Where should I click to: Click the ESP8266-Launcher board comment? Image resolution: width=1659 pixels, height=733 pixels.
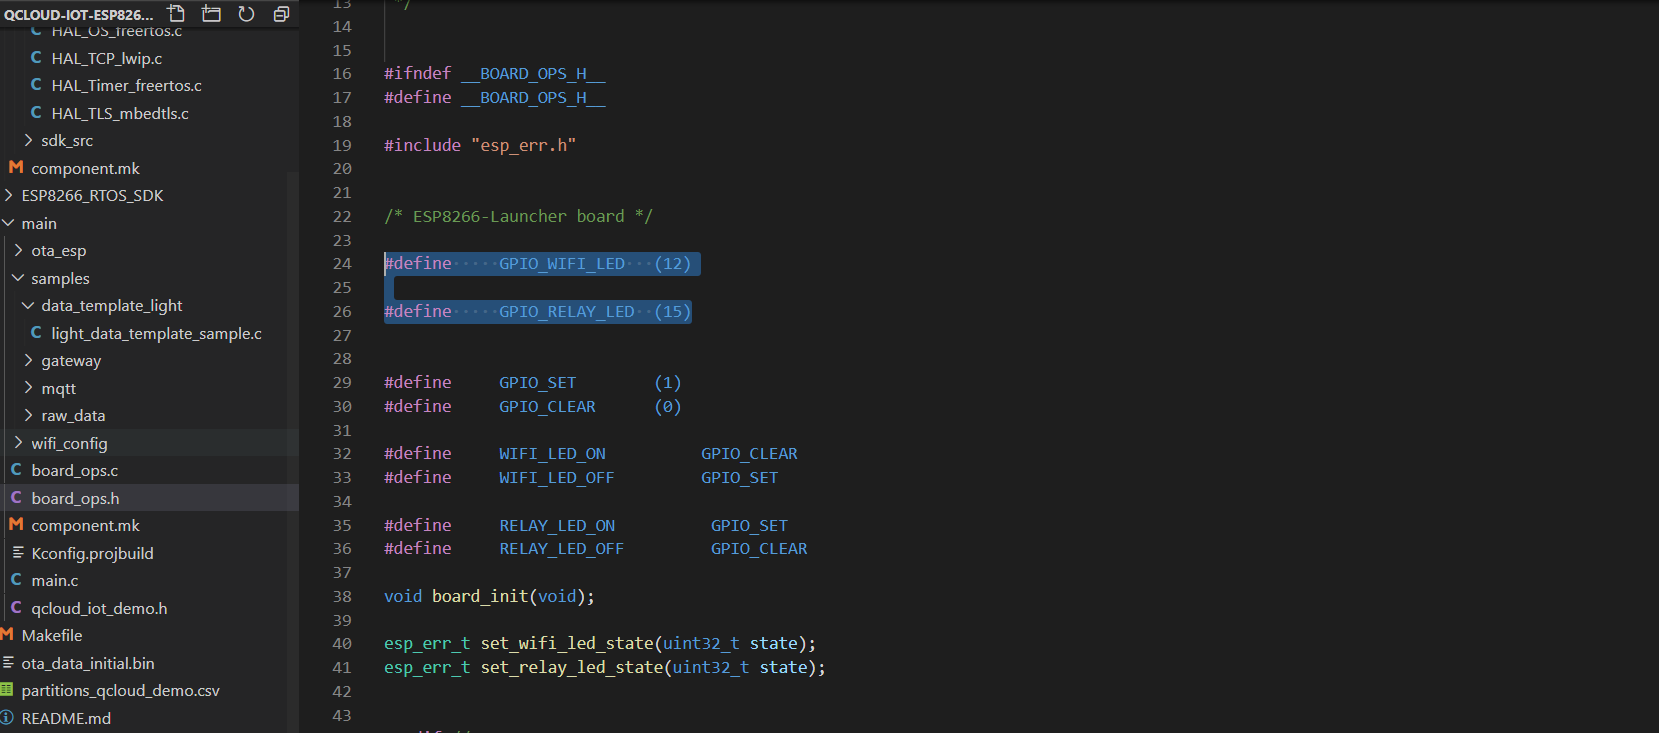tap(518, 216)
